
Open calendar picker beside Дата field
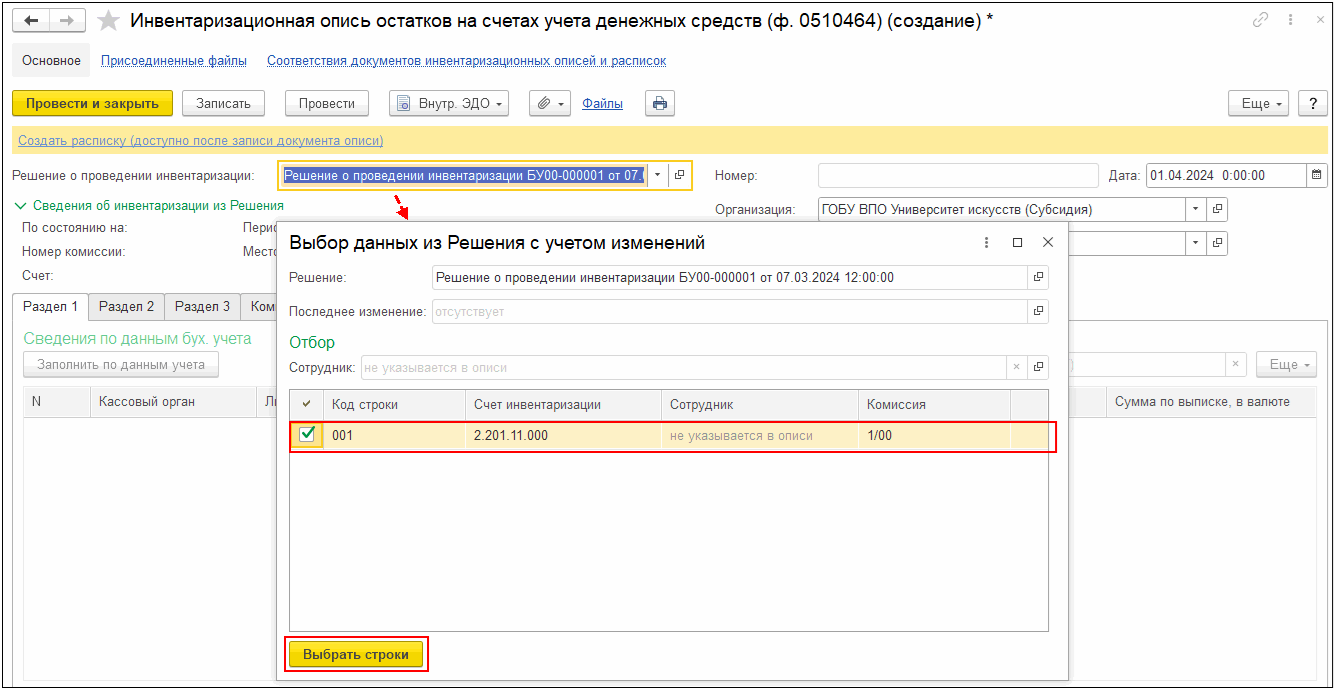1316,175
